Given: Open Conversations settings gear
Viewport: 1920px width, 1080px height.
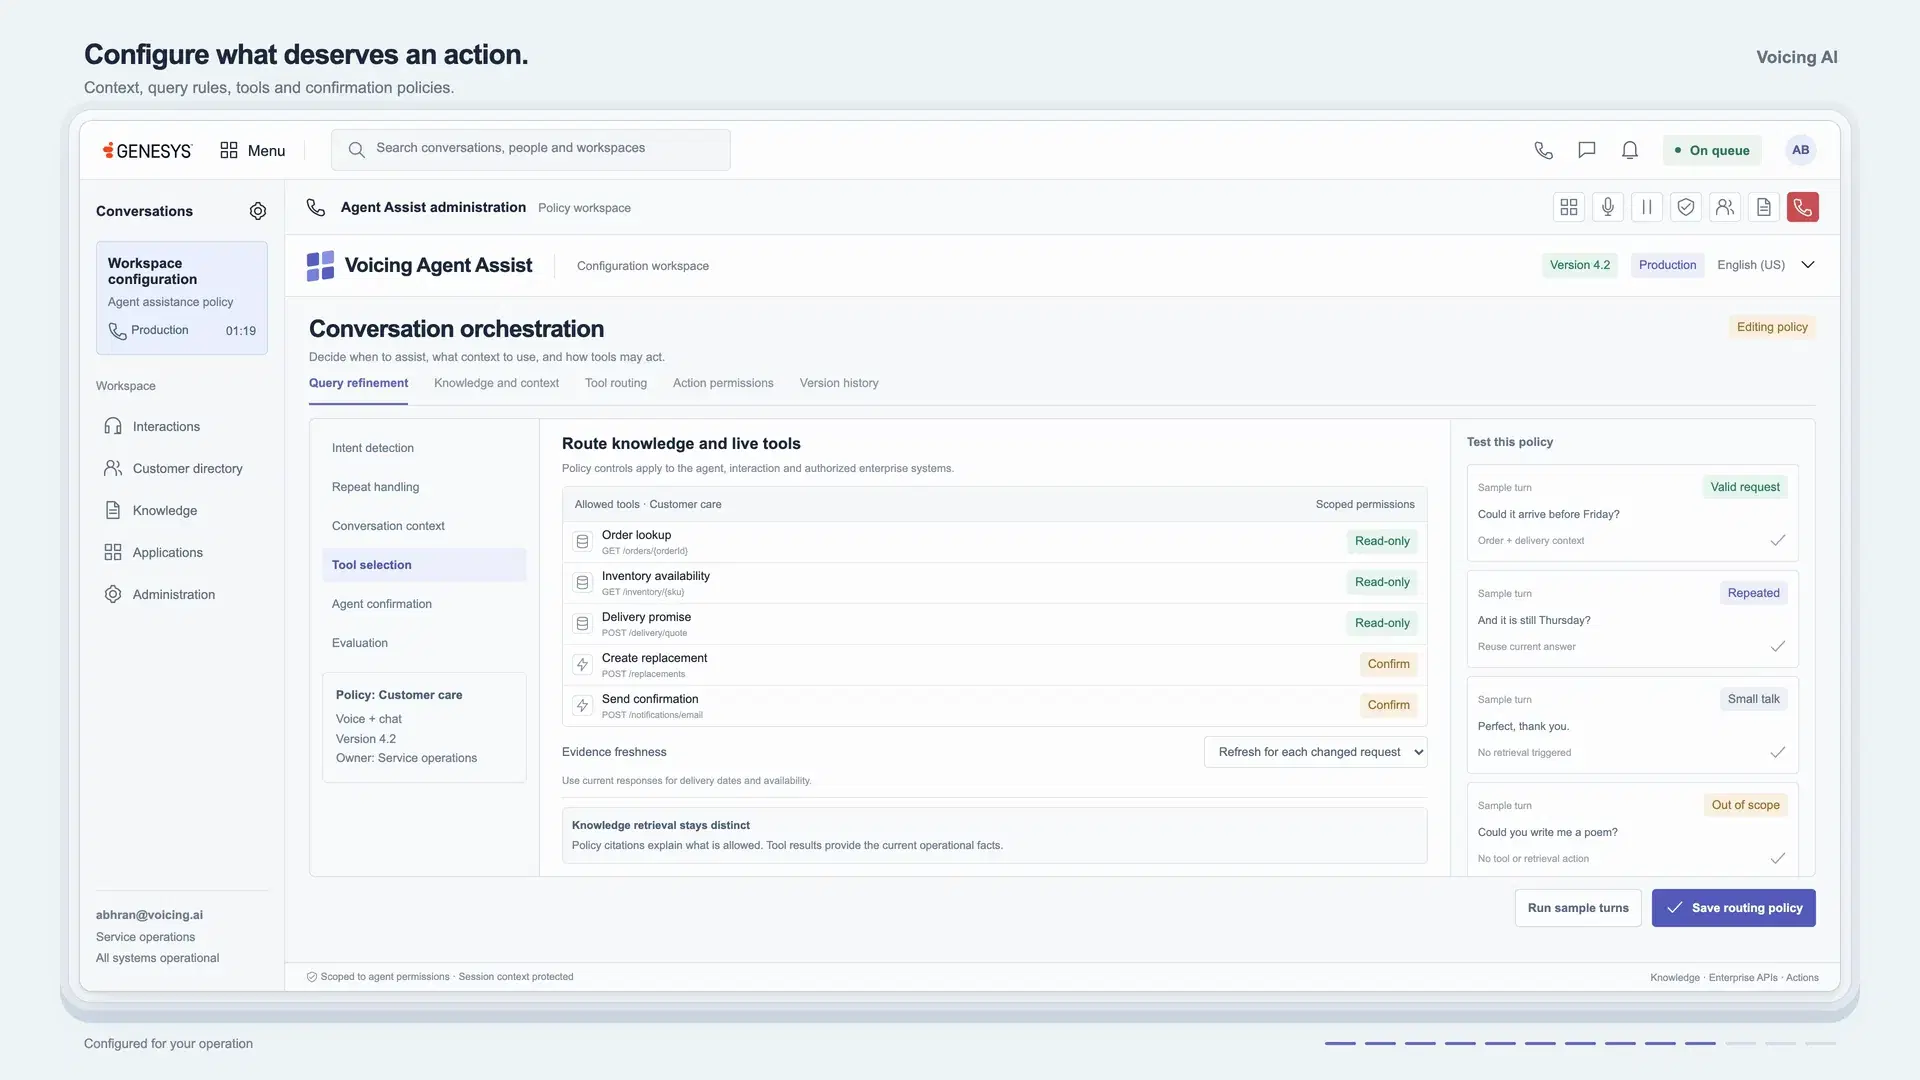Looking at the screenshot, I should [x=258, y=211].
